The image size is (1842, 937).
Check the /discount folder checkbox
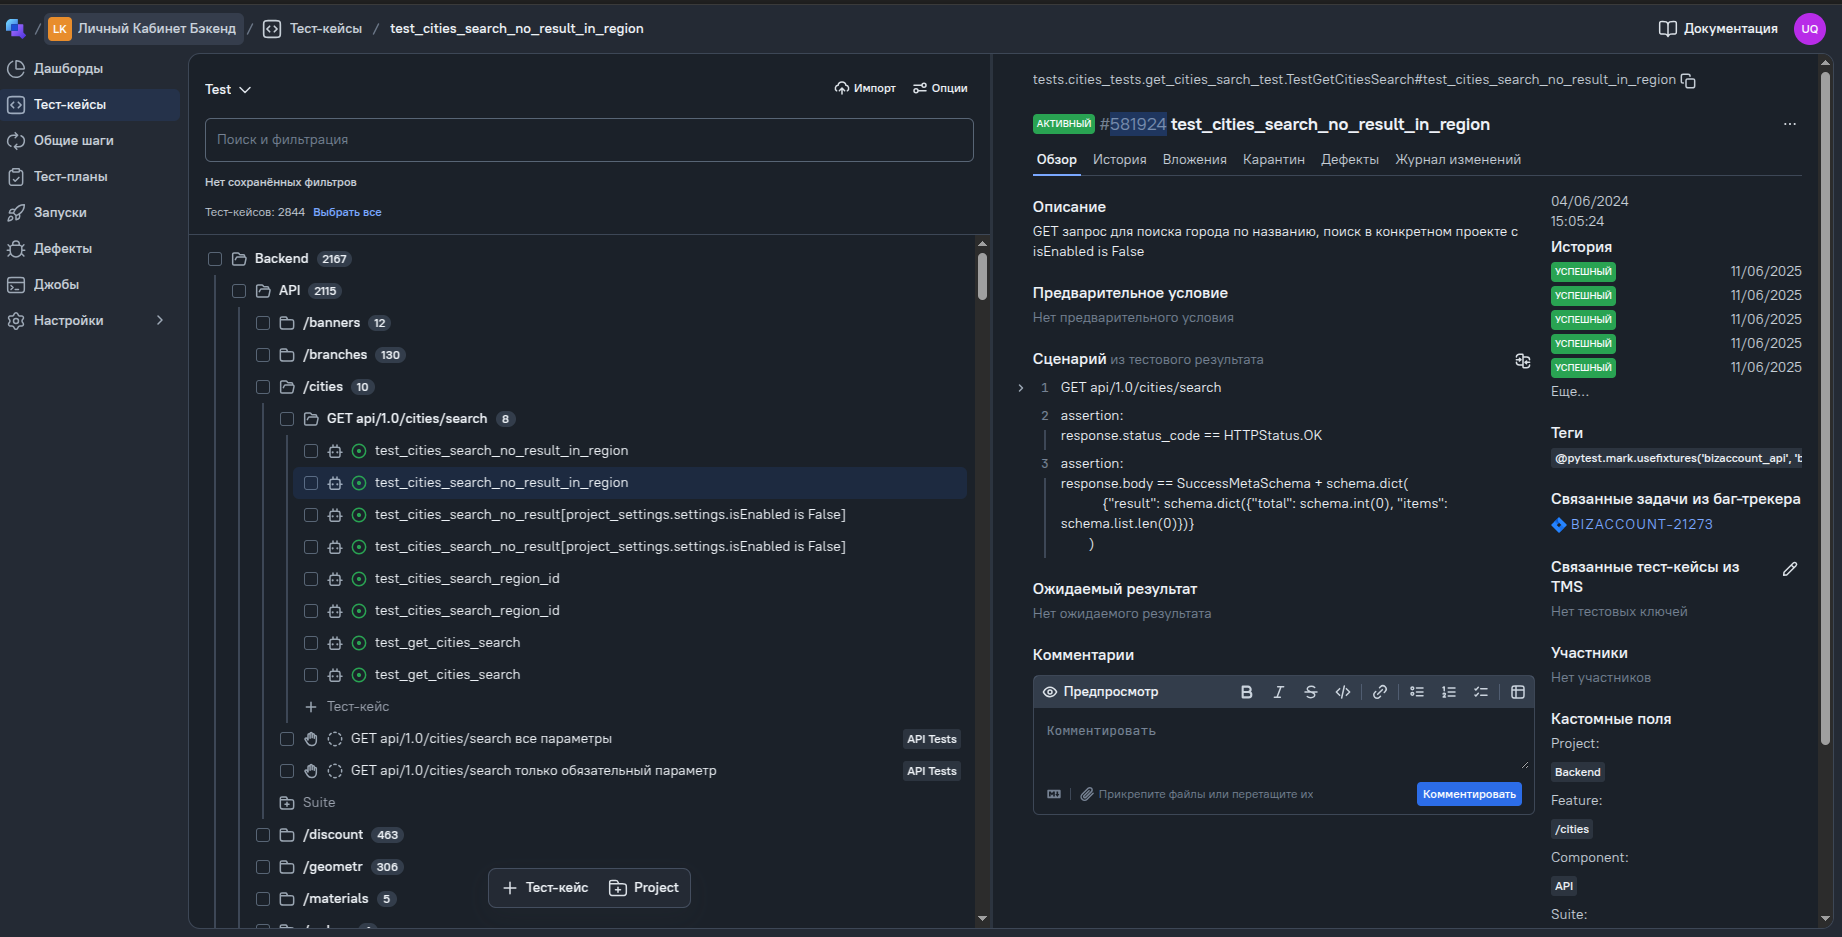click(263, 835)
